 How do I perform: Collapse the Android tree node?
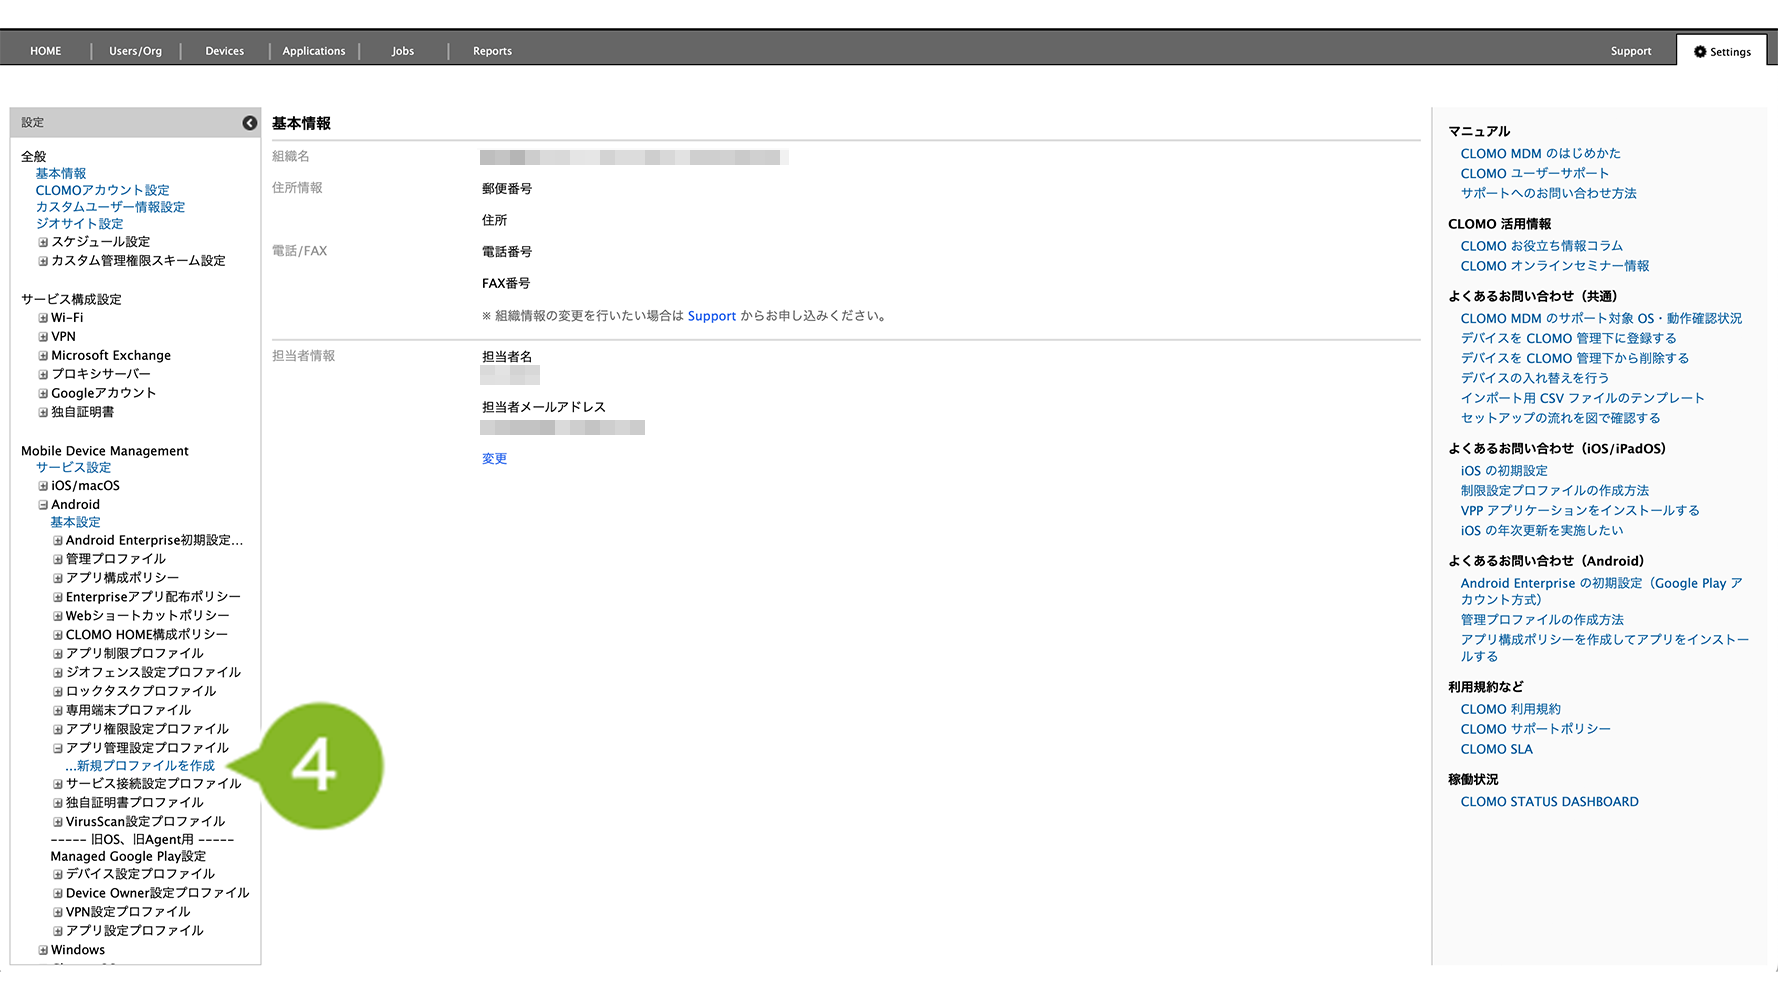pyautogui.click(x=43, y=505)
